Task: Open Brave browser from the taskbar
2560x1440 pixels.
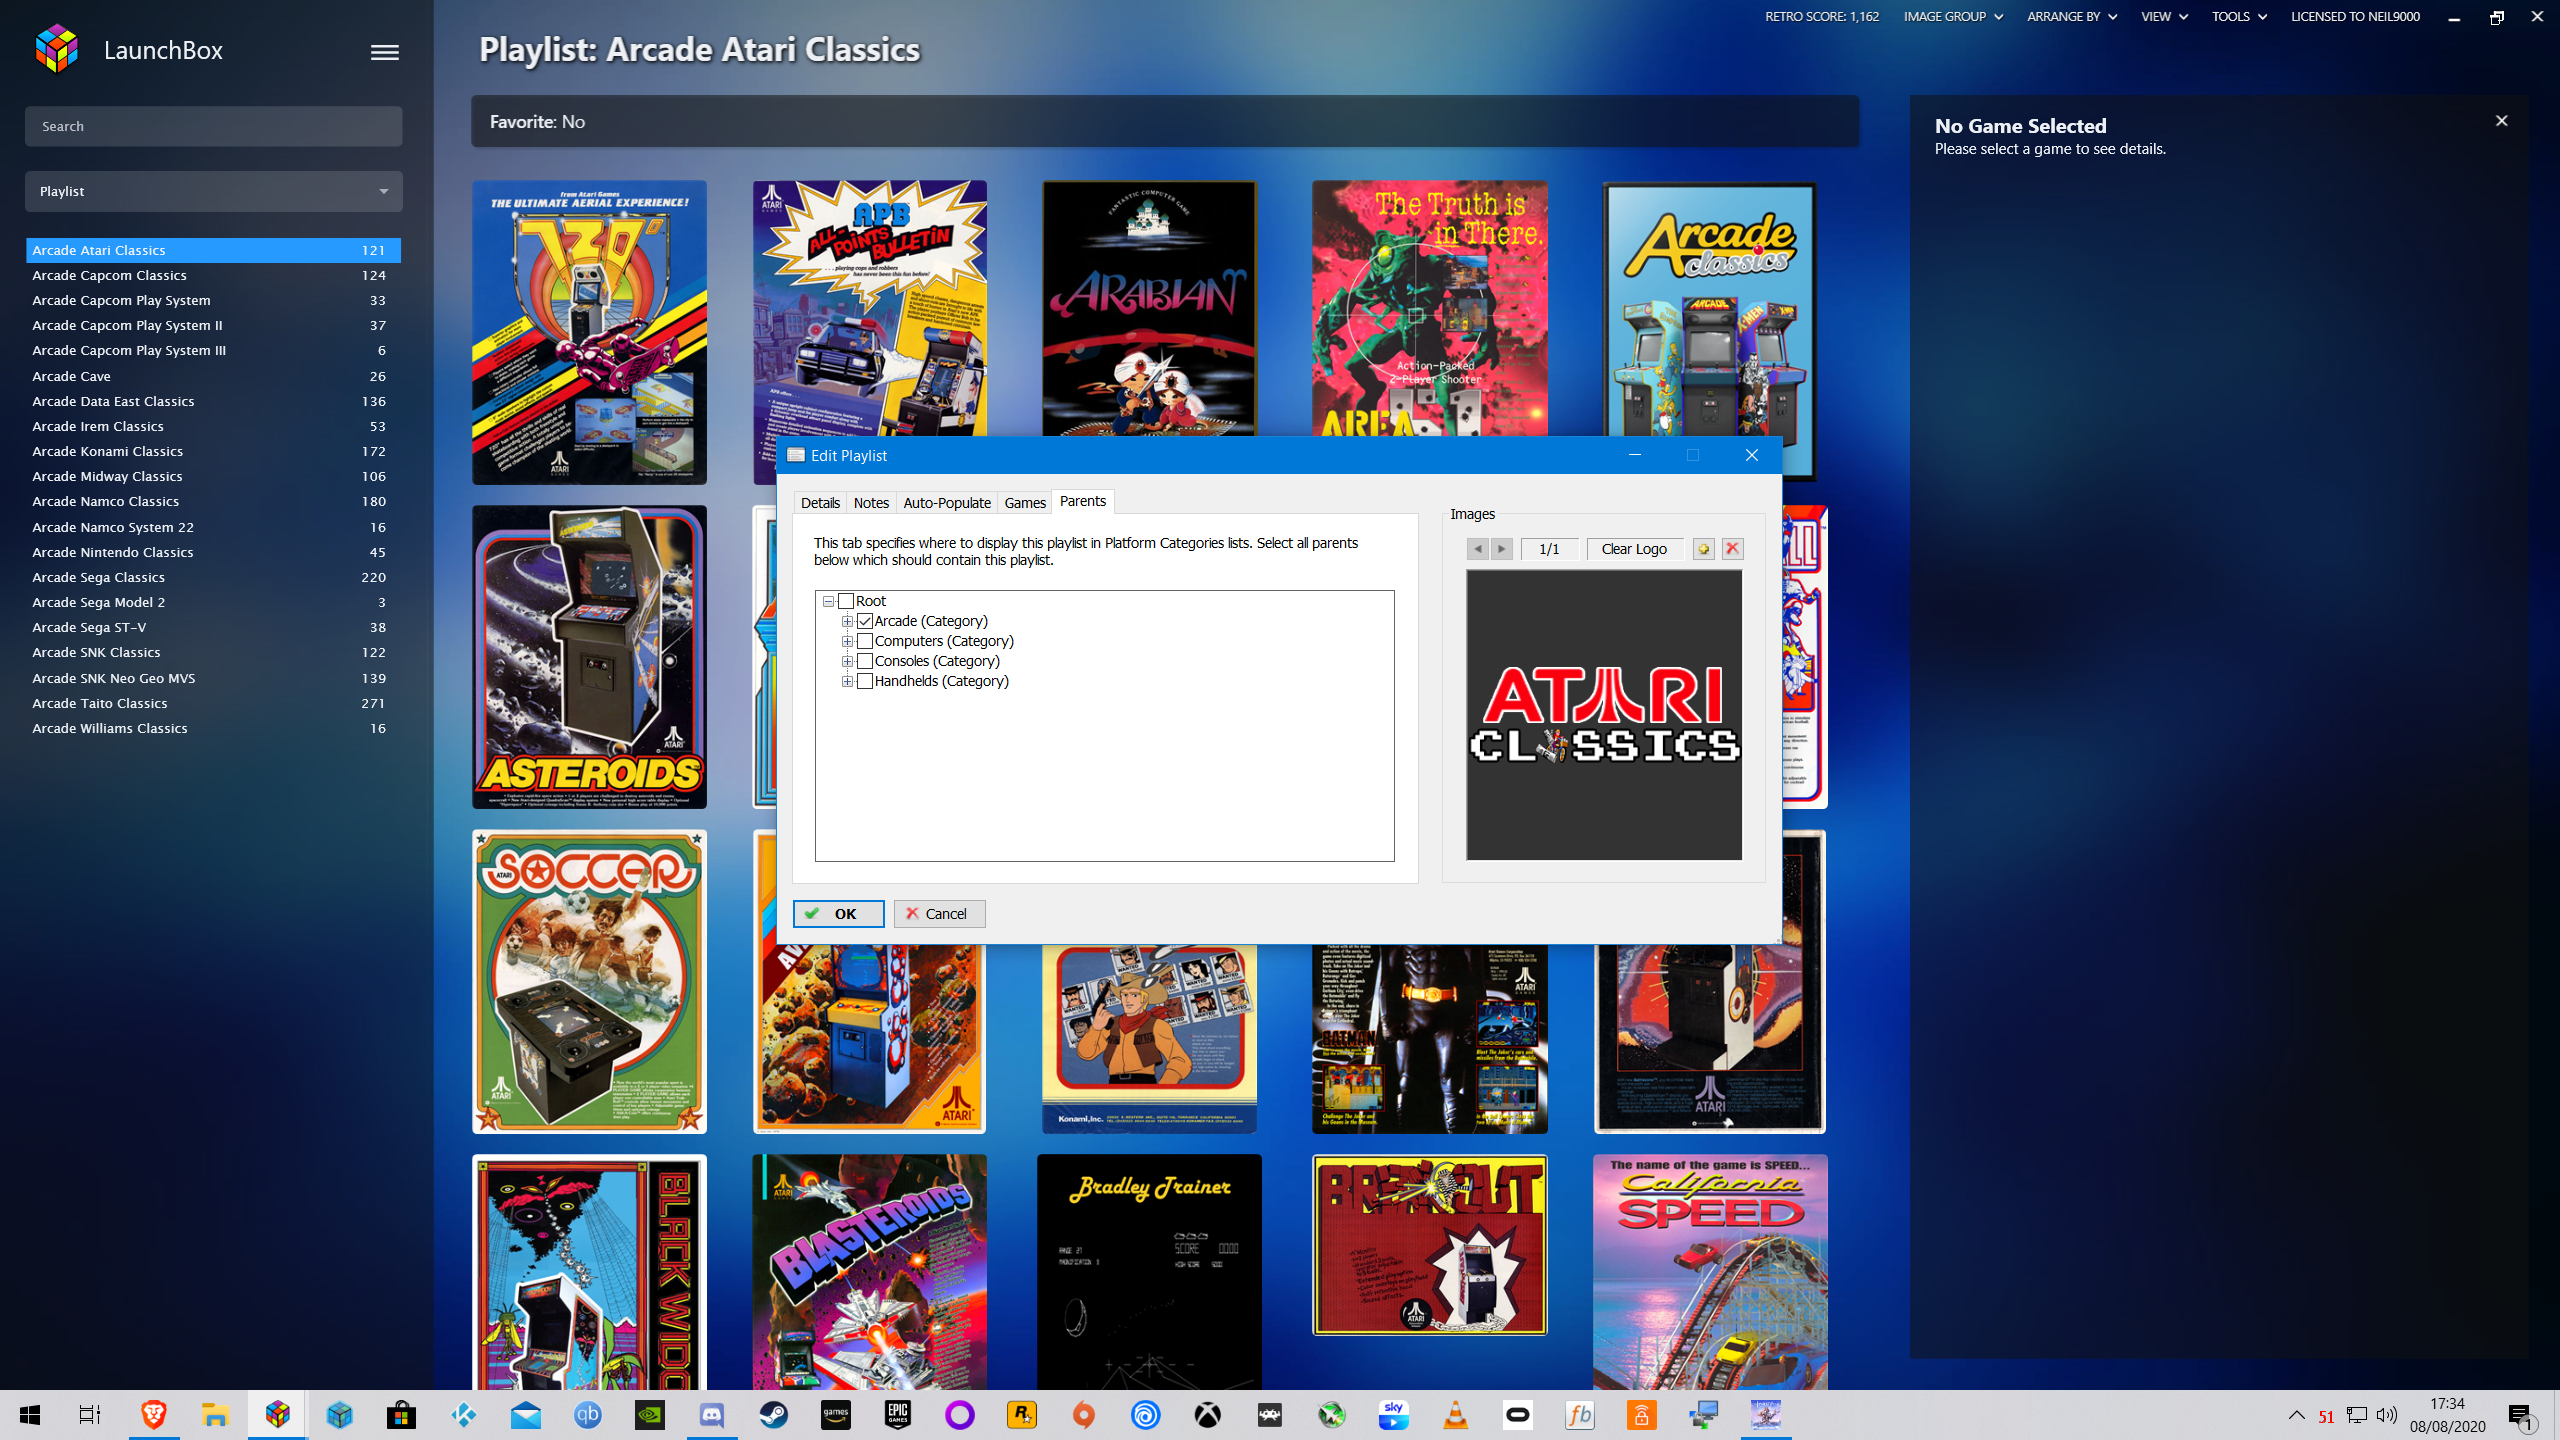Action: click(153, 1414)
